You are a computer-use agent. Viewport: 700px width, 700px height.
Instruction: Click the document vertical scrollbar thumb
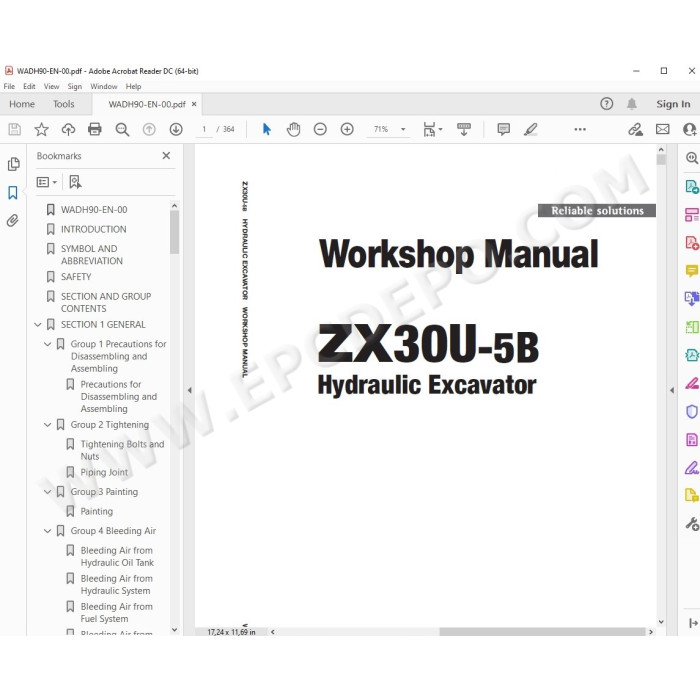(661, 159)
